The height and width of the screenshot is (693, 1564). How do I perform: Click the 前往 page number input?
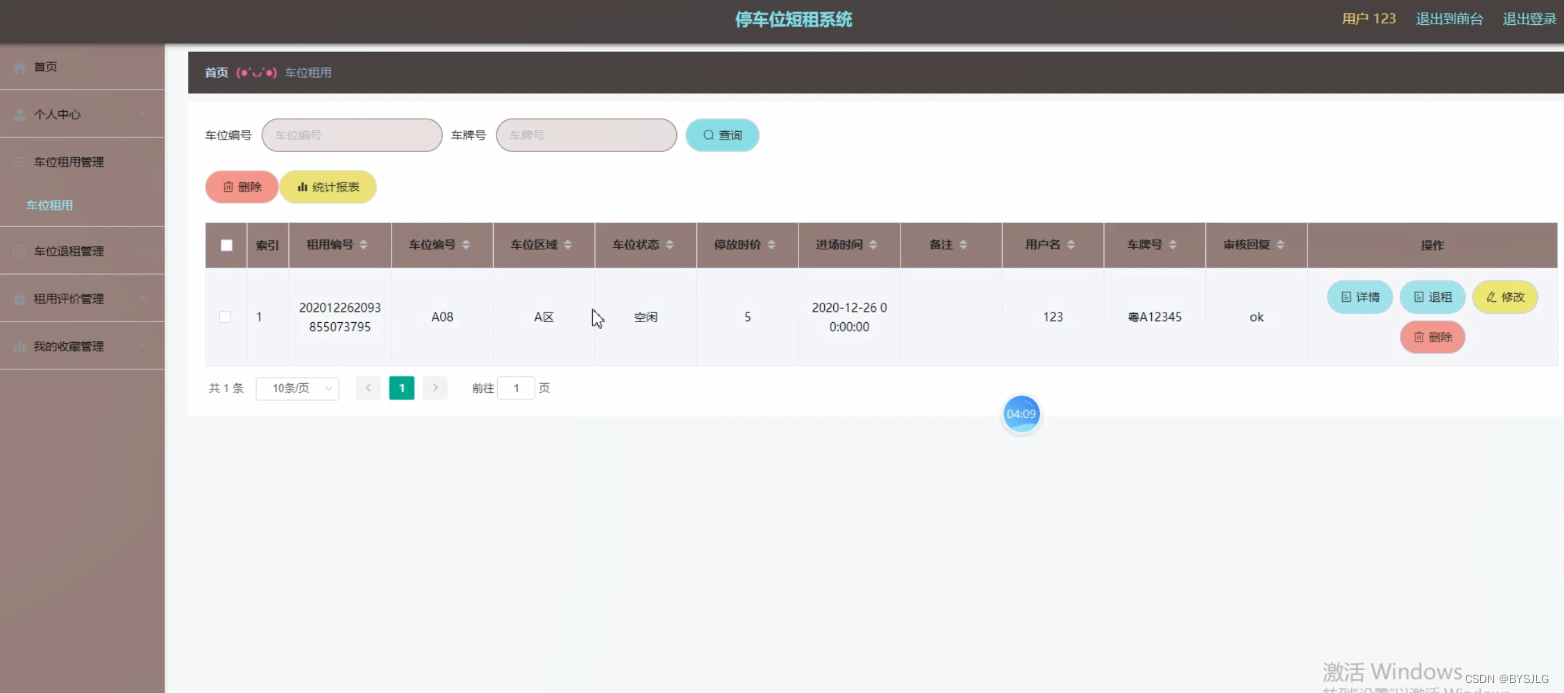tap(516, 388)
